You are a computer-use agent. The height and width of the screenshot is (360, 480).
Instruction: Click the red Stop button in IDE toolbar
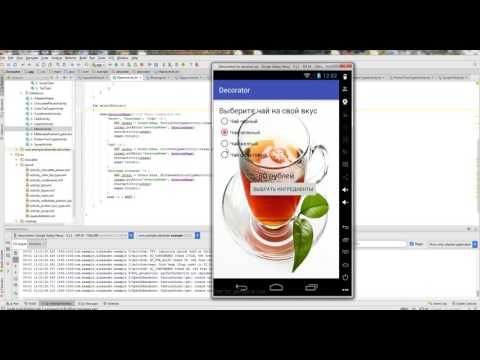coord(142,65)
